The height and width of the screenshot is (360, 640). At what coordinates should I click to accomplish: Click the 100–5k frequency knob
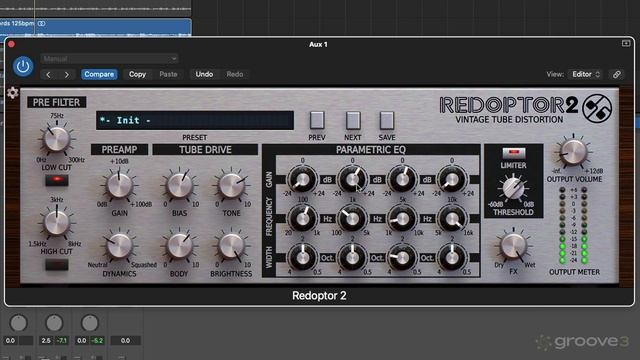pos(352,219)
